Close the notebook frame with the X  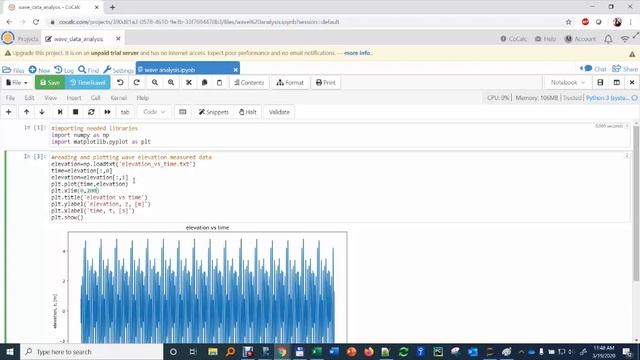coord(632,82)
